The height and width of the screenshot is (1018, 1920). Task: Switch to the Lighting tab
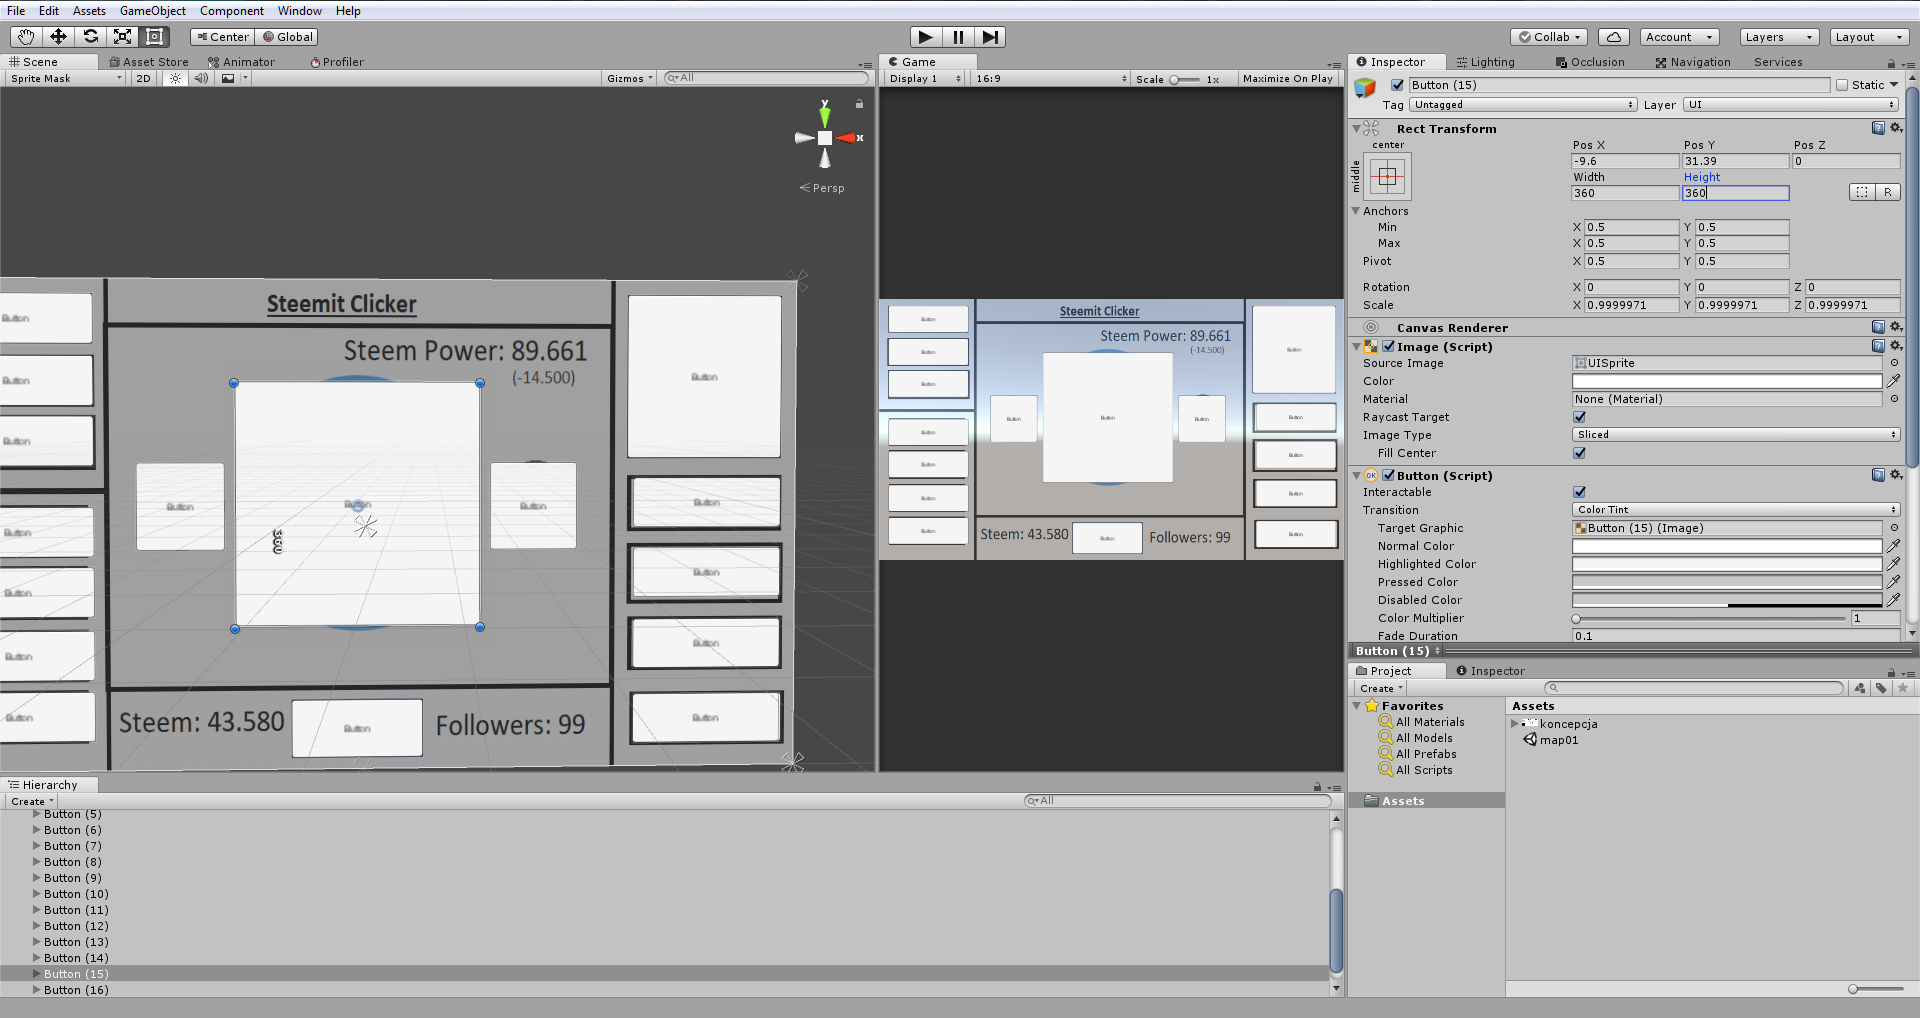pos(1486,62)
